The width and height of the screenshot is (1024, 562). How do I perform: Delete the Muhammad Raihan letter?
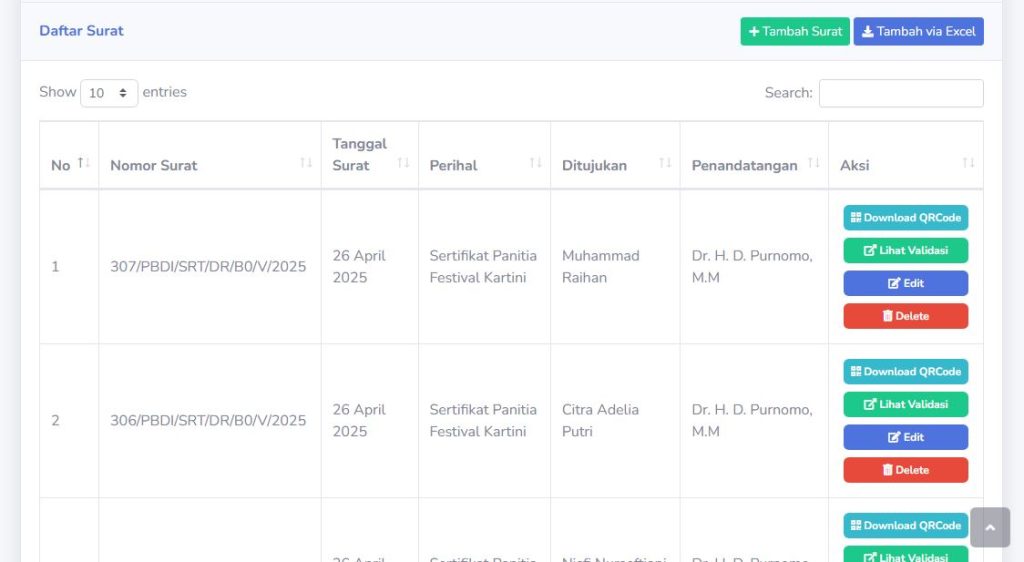pos(906,316)
